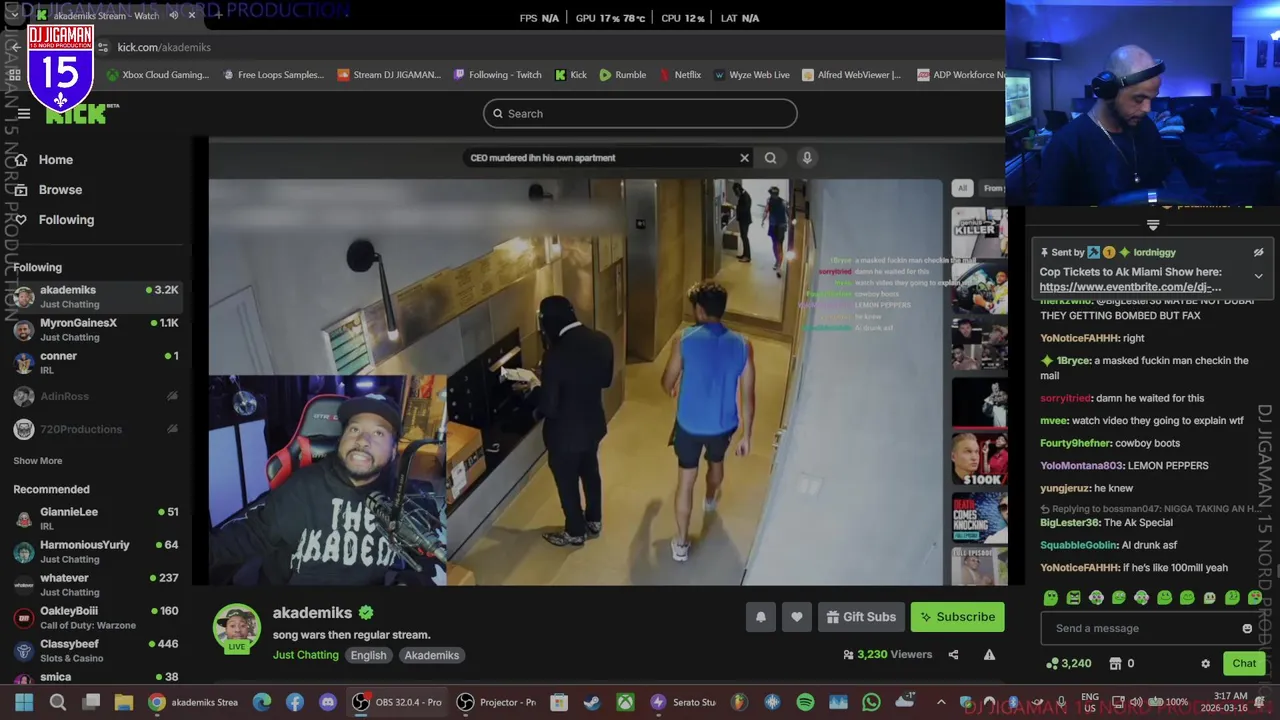Open Browse in Kick sidebar

[x=60, y=190]
